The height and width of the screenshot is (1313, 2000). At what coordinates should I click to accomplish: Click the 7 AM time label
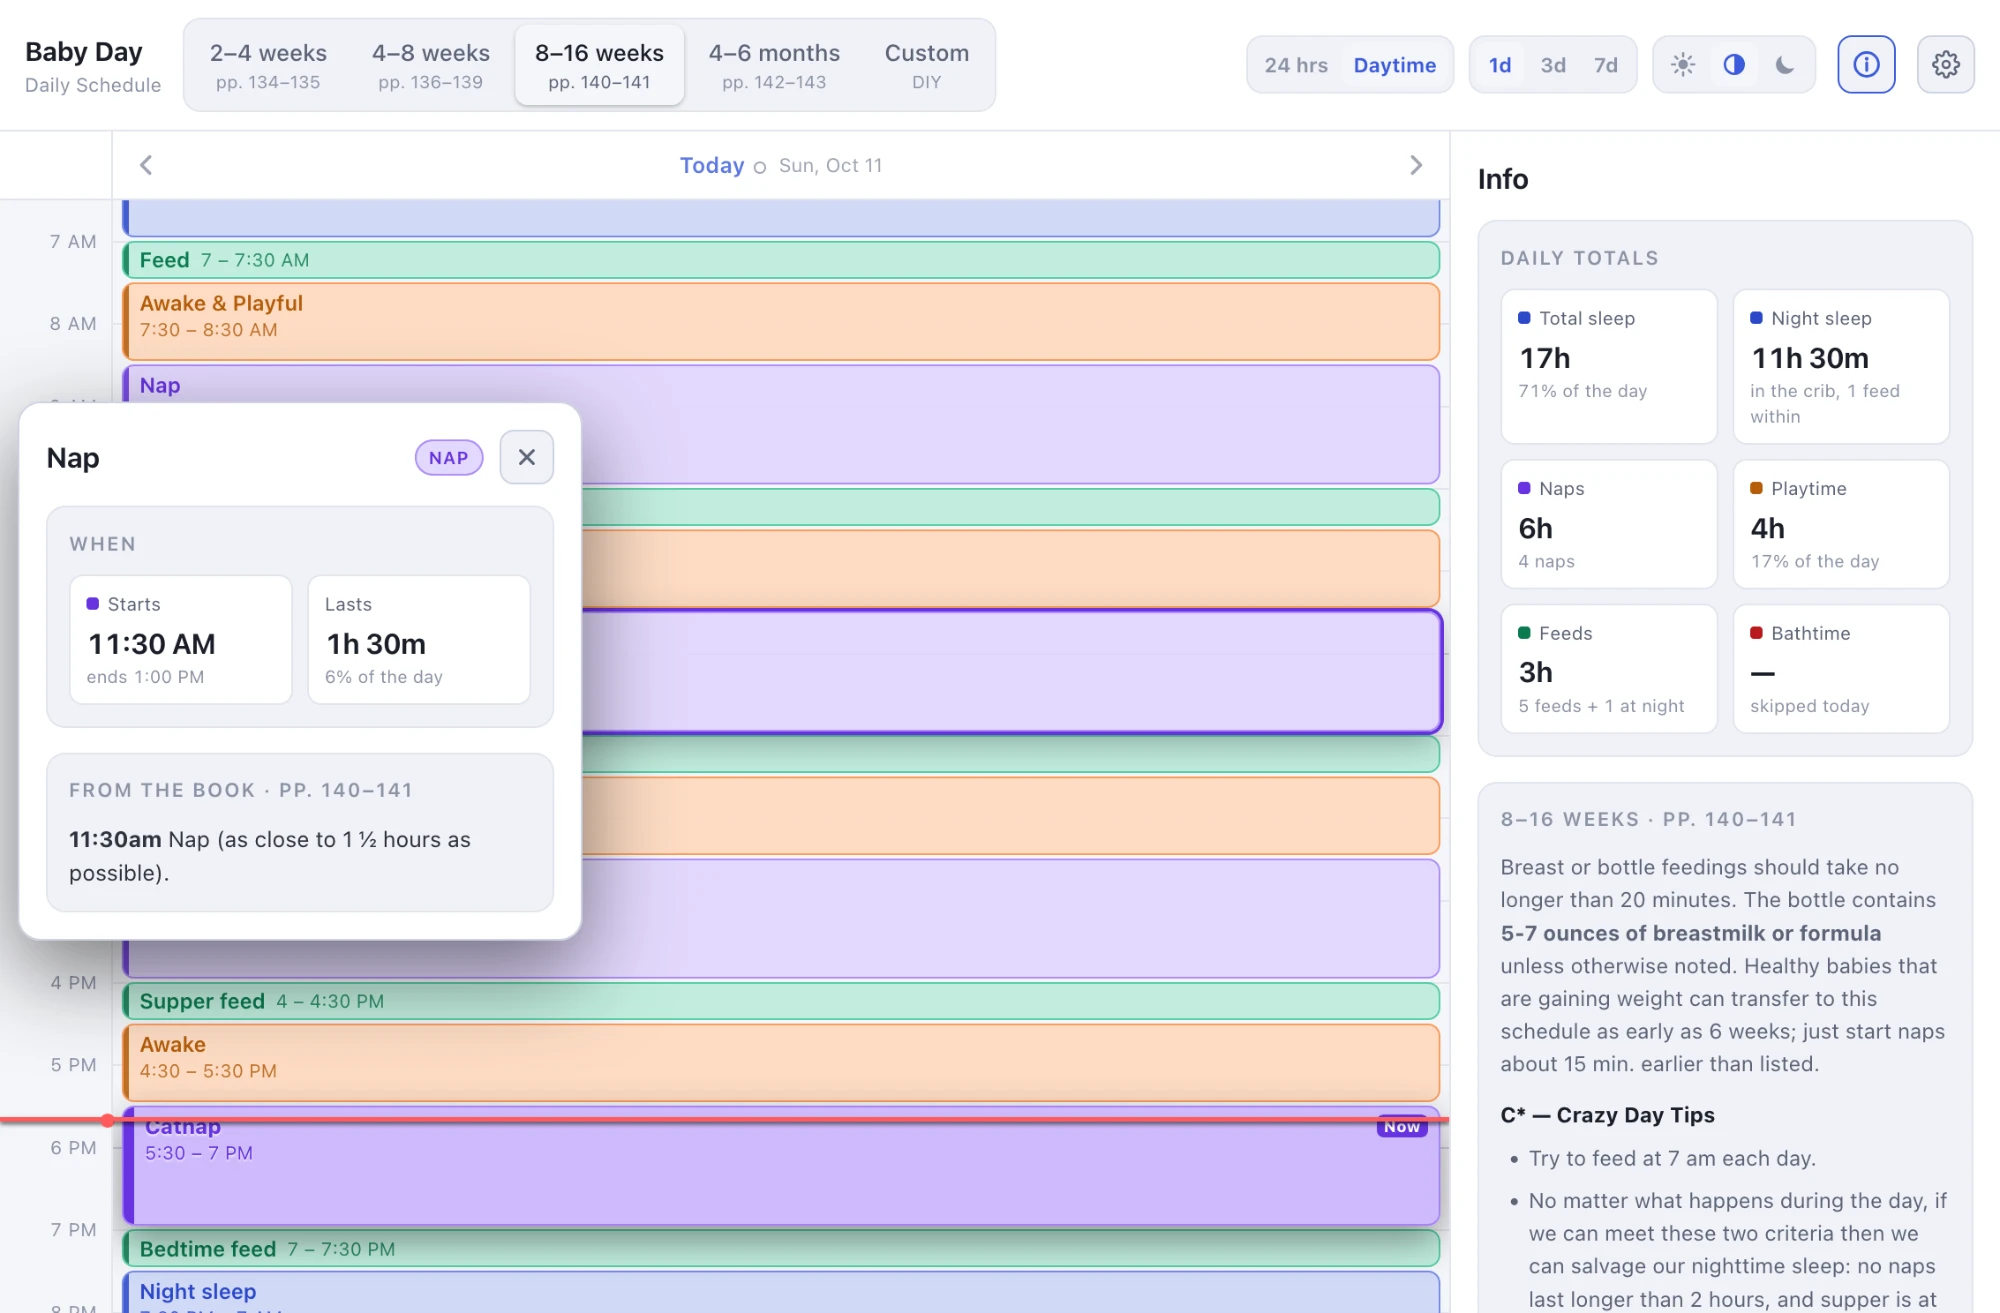pyautogui.click(x=73, y=242)
